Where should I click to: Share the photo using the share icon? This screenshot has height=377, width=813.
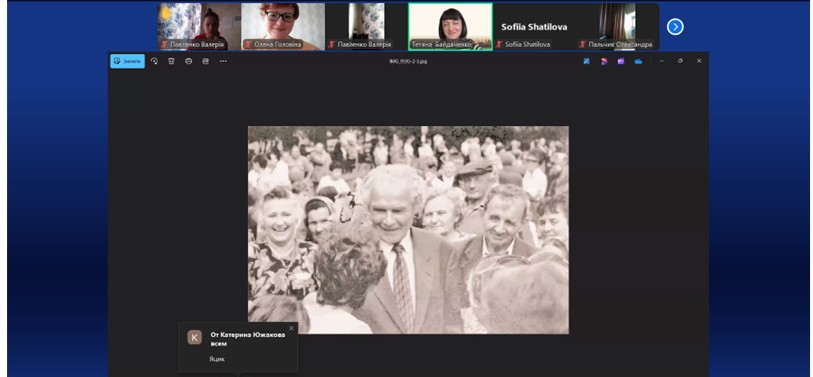(x=205, y=61)
